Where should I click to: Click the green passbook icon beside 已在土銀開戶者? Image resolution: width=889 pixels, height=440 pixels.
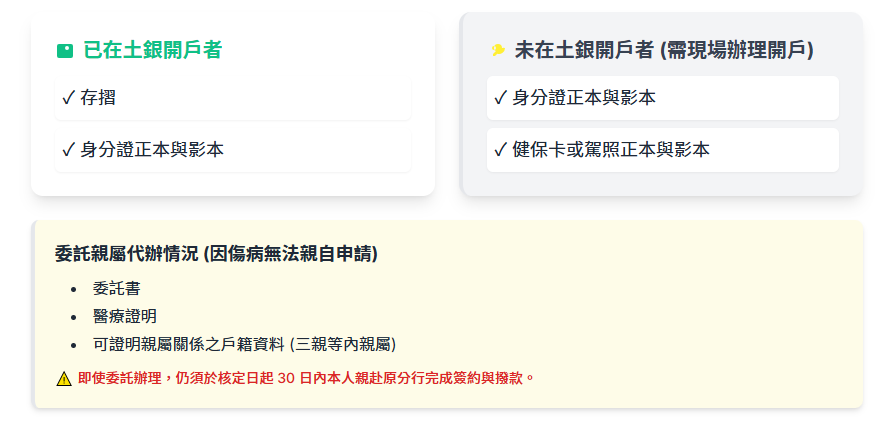pyautogui.click(x=65, y=50)
